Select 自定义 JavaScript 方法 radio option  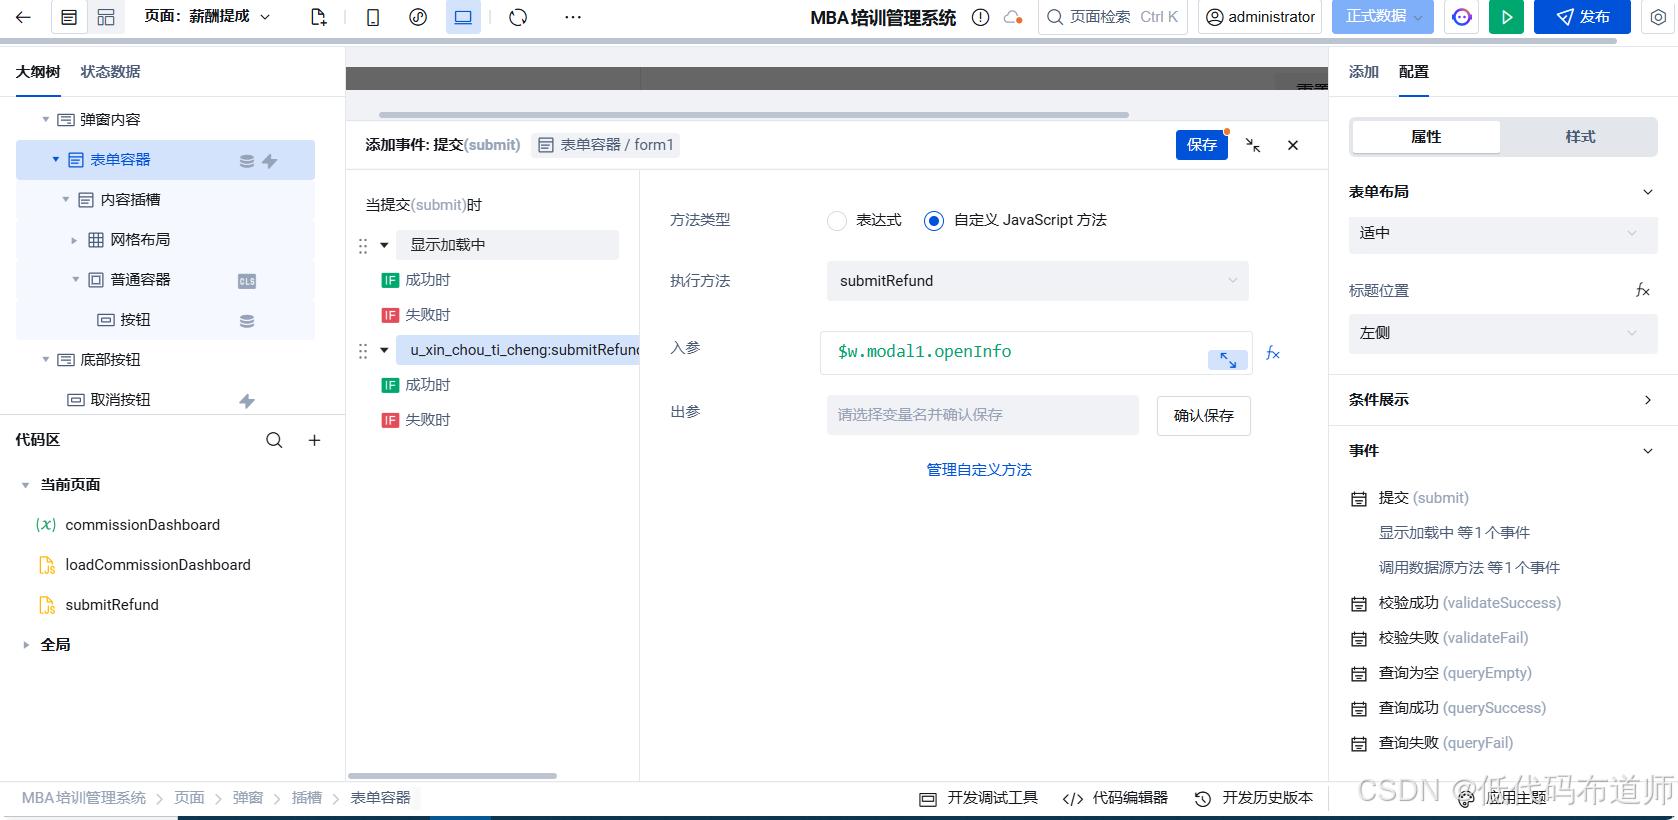point(934,221)
